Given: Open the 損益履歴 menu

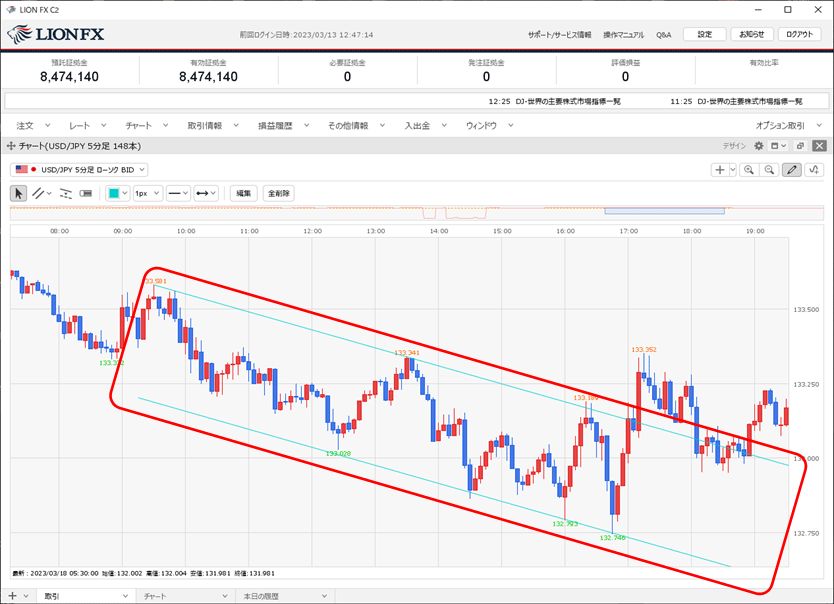Looking at the screenshot, I should click(x=283, y=125).
